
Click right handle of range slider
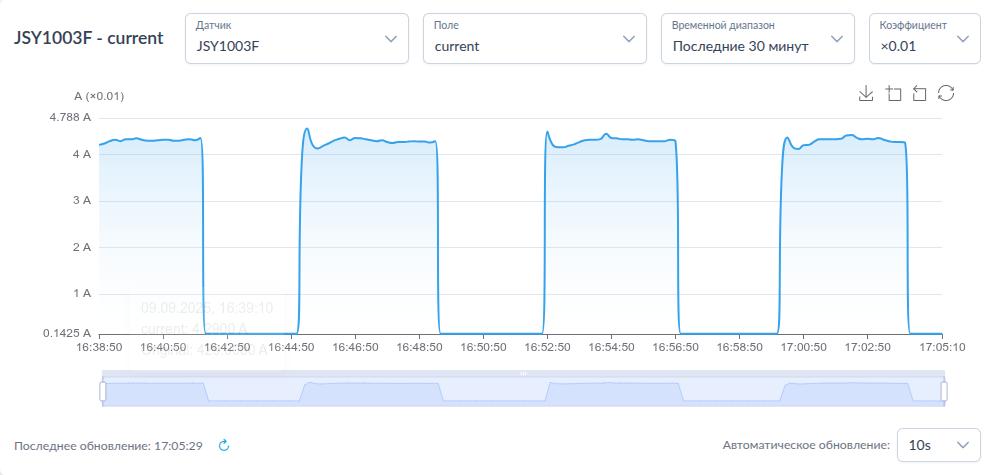[x=944, y=391]
